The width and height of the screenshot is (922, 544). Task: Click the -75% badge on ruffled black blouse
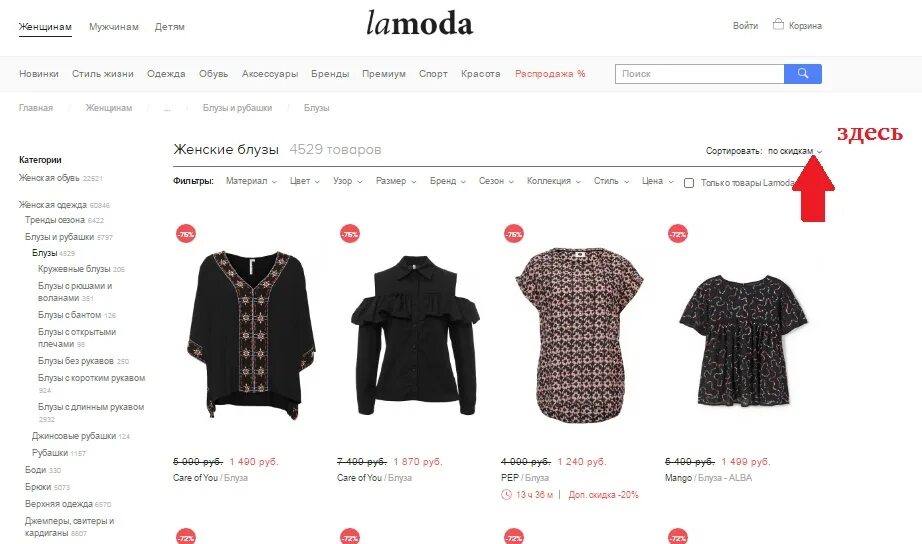click(350, 234)
